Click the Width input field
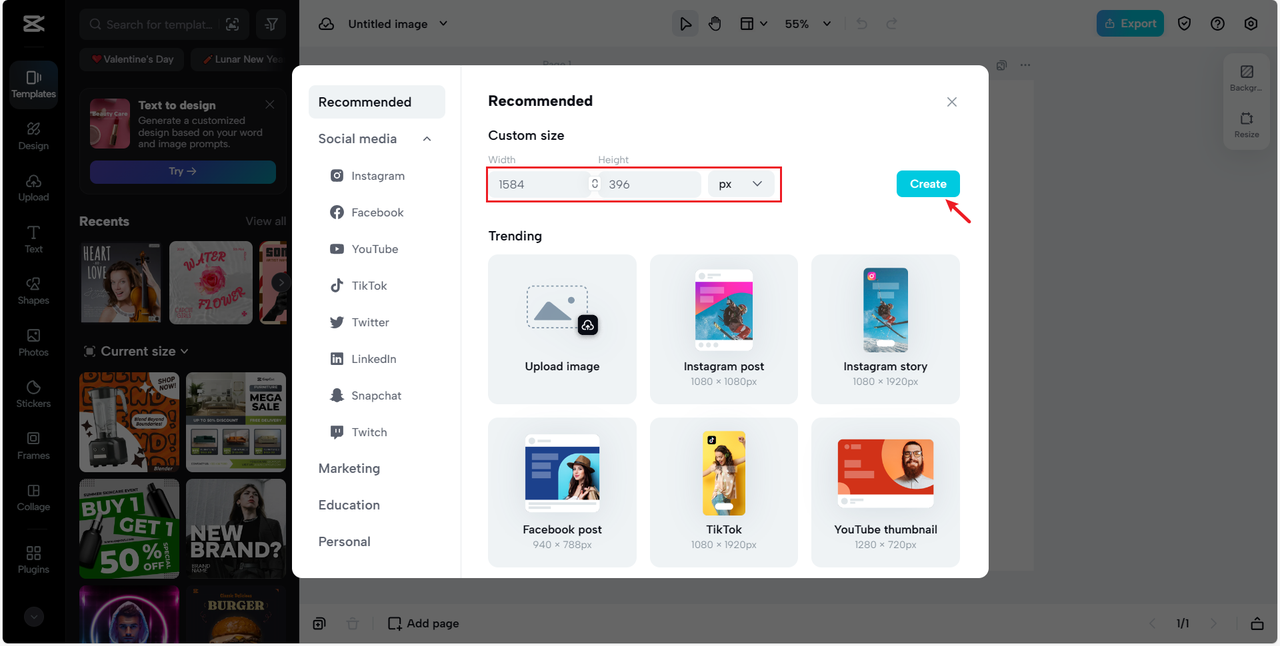Image resolution: width=1280 pixels, height=646 pixels. pos(538,184)
